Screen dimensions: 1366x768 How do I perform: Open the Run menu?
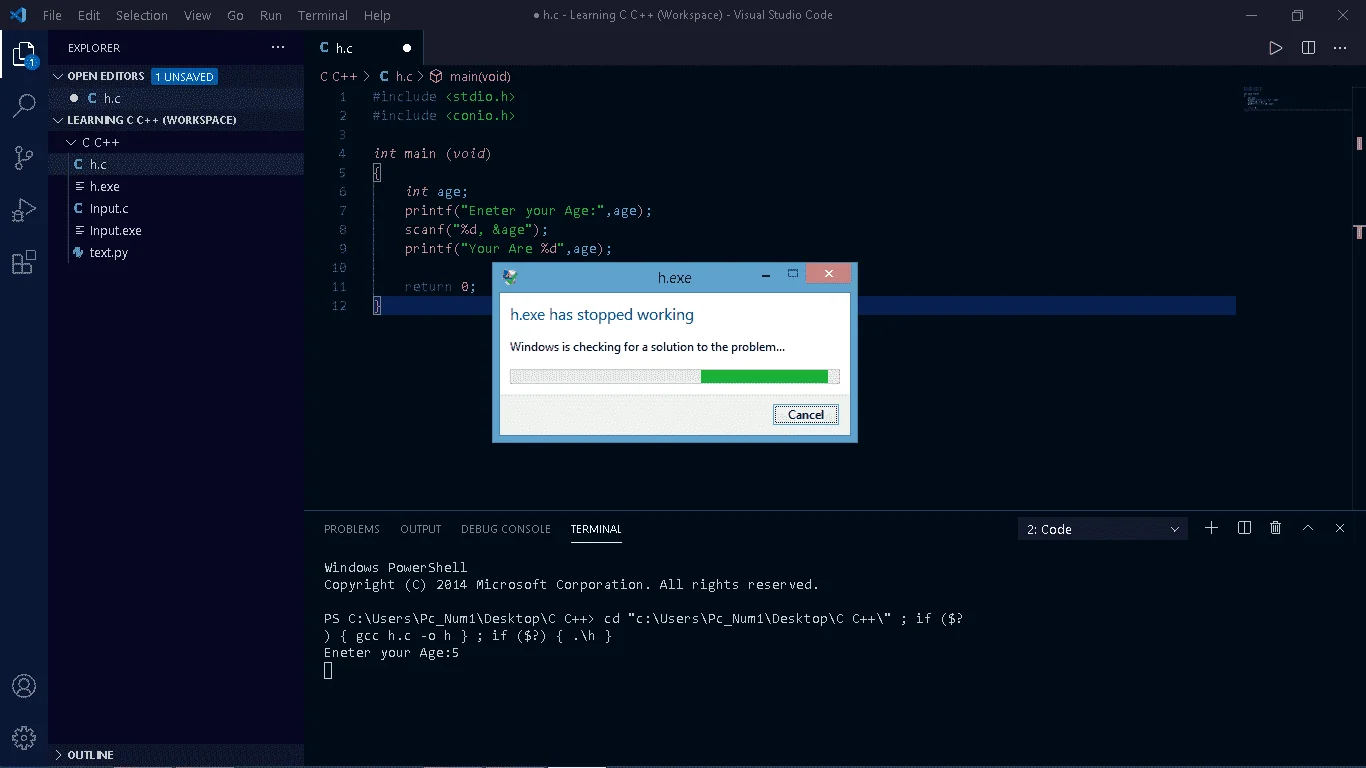point(270,15)
